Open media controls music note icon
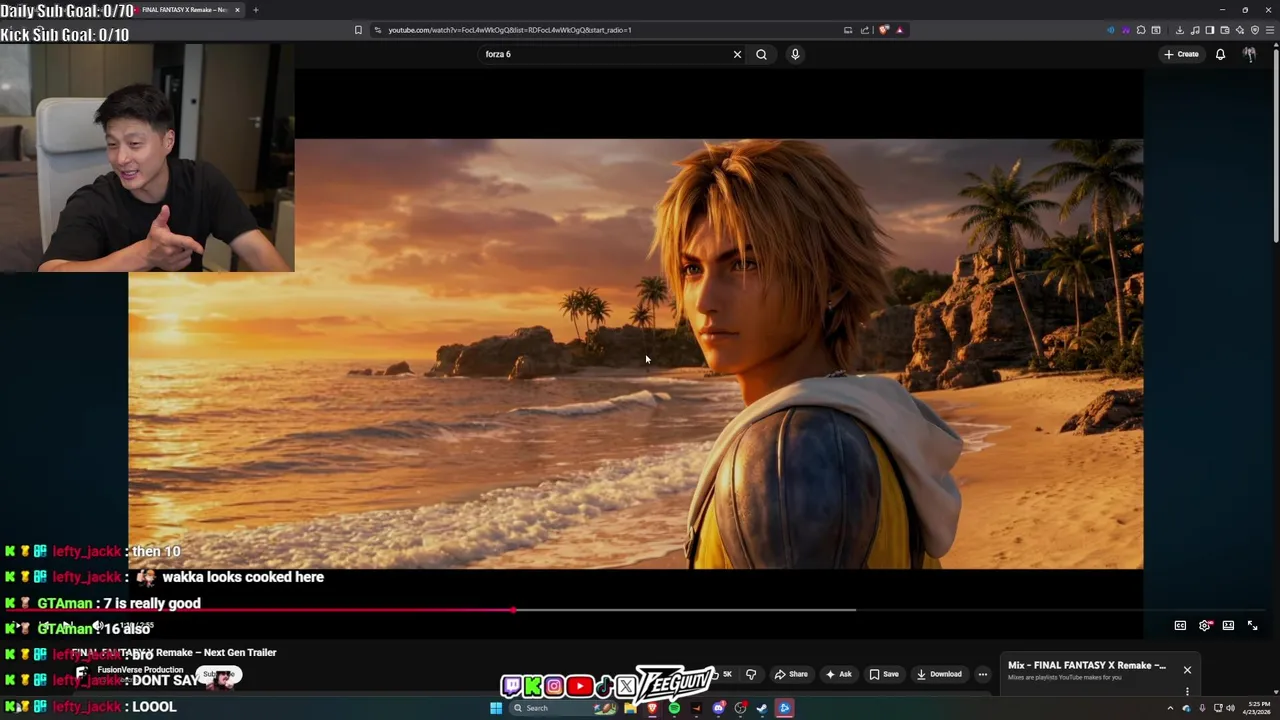This screenshot has height=720, width=1280. click(1195, 30)
